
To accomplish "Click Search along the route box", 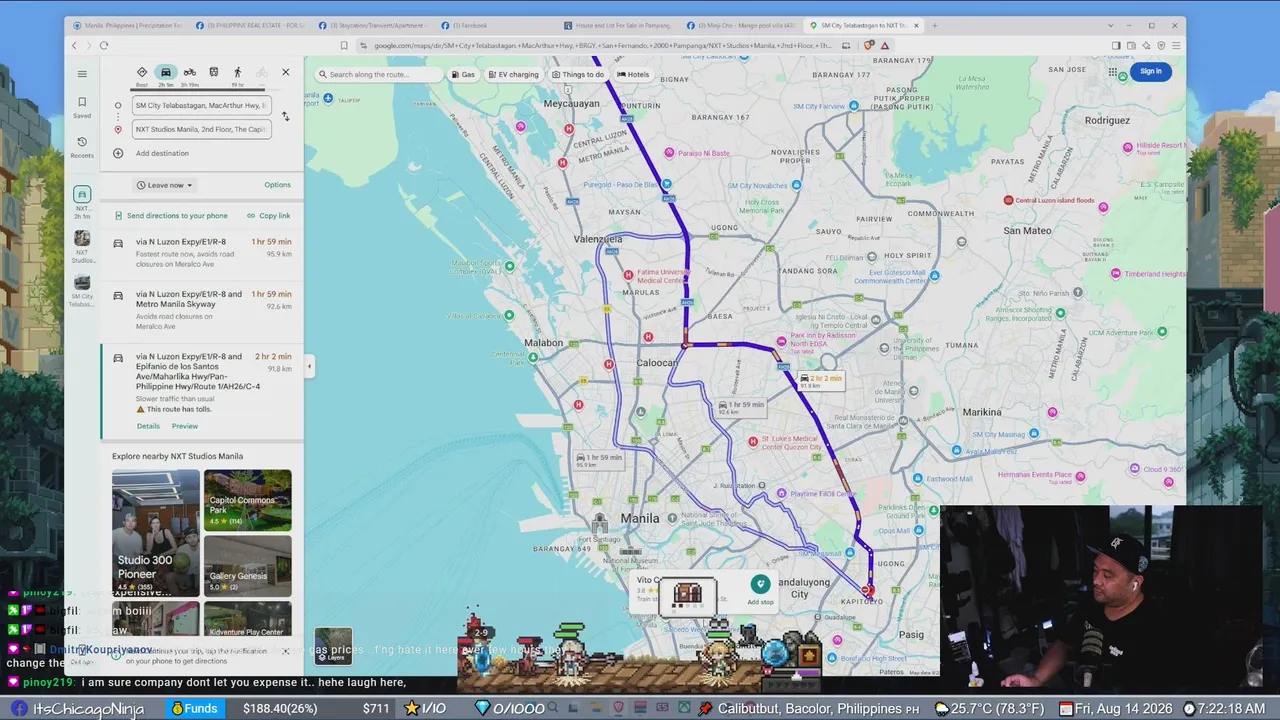I will point(380,74).
